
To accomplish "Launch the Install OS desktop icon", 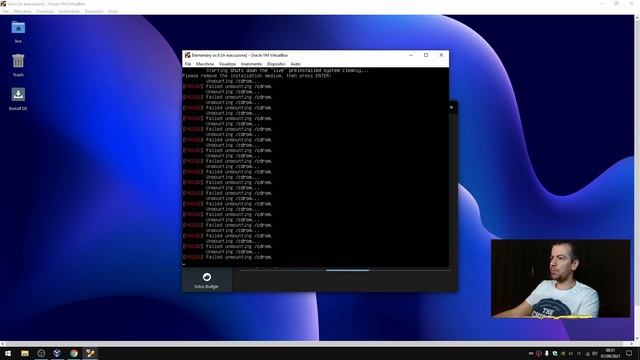I will [18, 99].
